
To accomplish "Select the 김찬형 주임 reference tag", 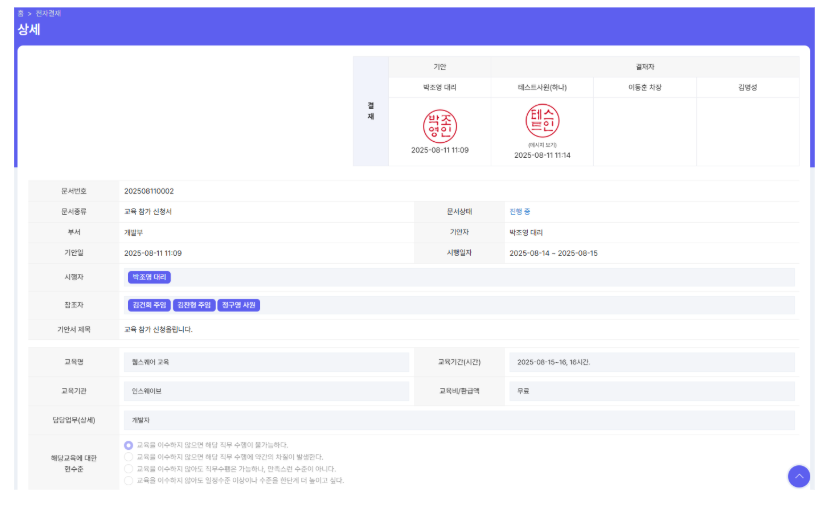I will 193,305.
